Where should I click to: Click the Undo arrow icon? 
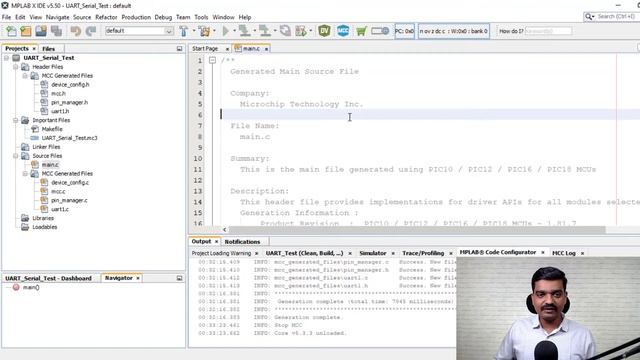coord(76,31)
